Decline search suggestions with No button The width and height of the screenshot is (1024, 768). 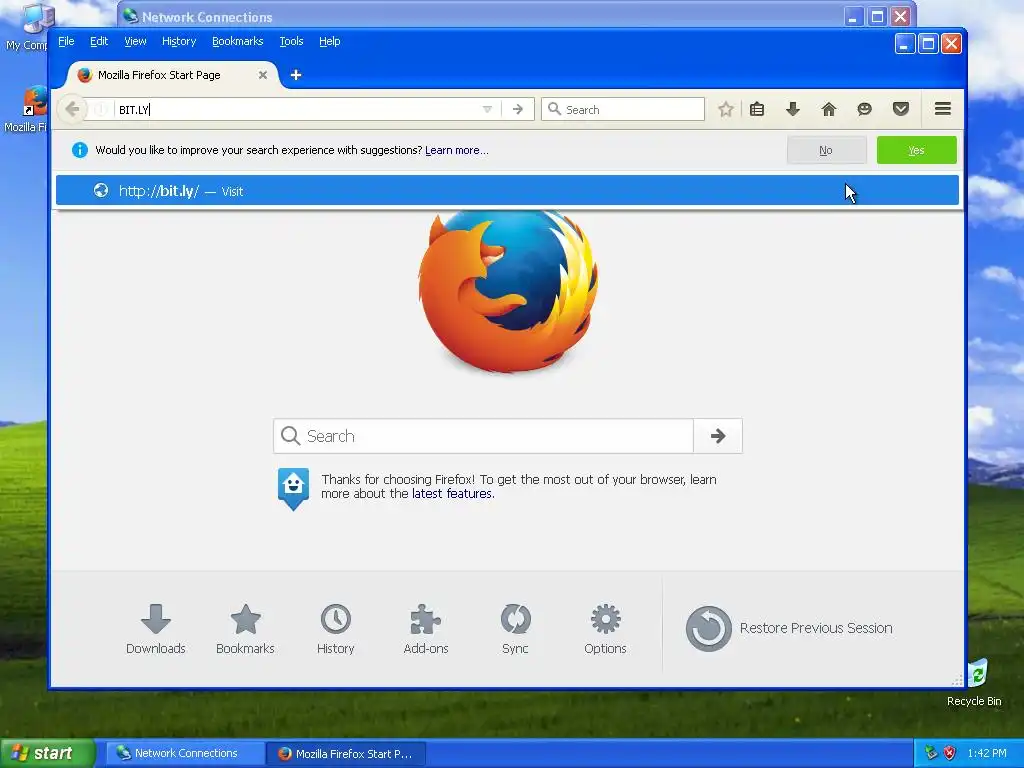coord(826,150)
